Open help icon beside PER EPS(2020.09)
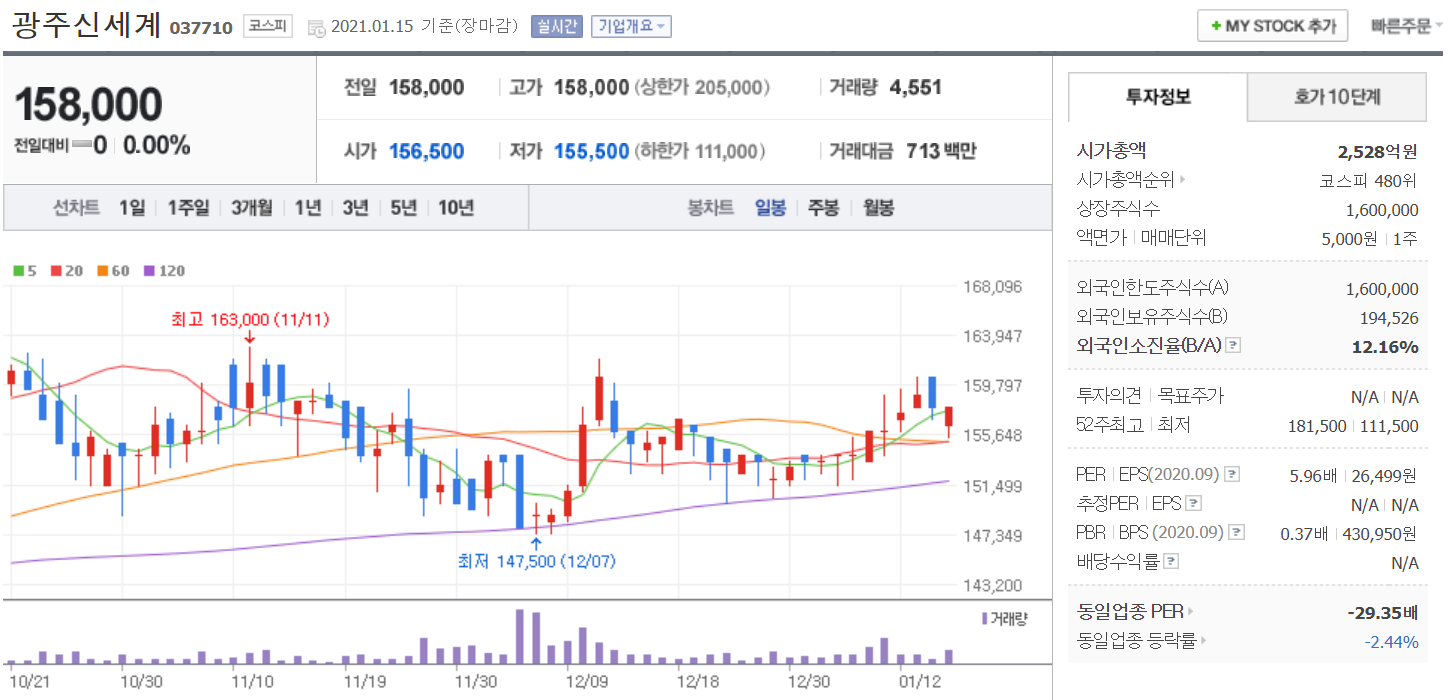This screenshot has height=700, width=1453. (x=1232, y=474)
